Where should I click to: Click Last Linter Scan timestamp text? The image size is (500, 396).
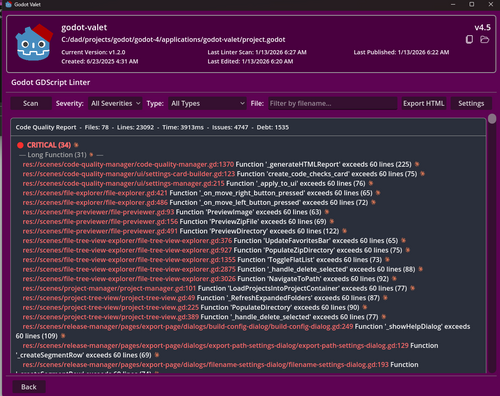257,52
